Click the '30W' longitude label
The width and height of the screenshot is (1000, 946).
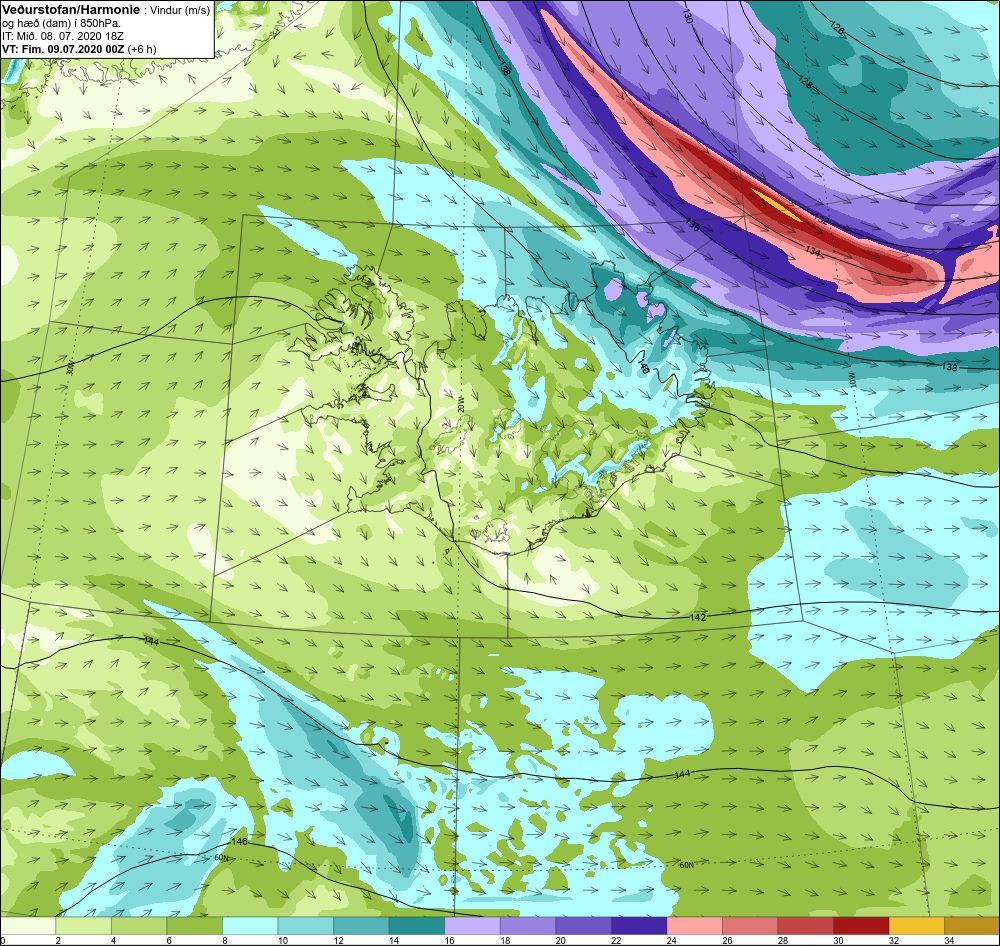(x=70, y=367)
